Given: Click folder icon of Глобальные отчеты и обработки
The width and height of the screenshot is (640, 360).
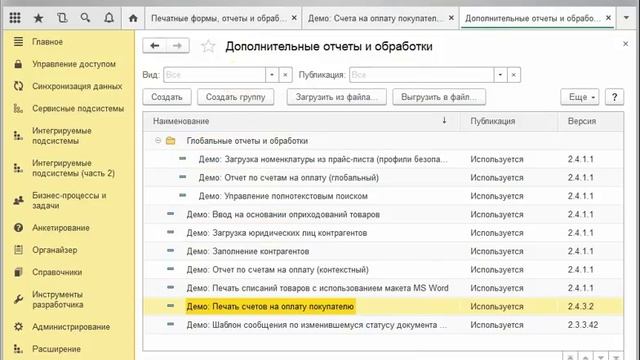Looking at the screenshot, I should point(171,141).
